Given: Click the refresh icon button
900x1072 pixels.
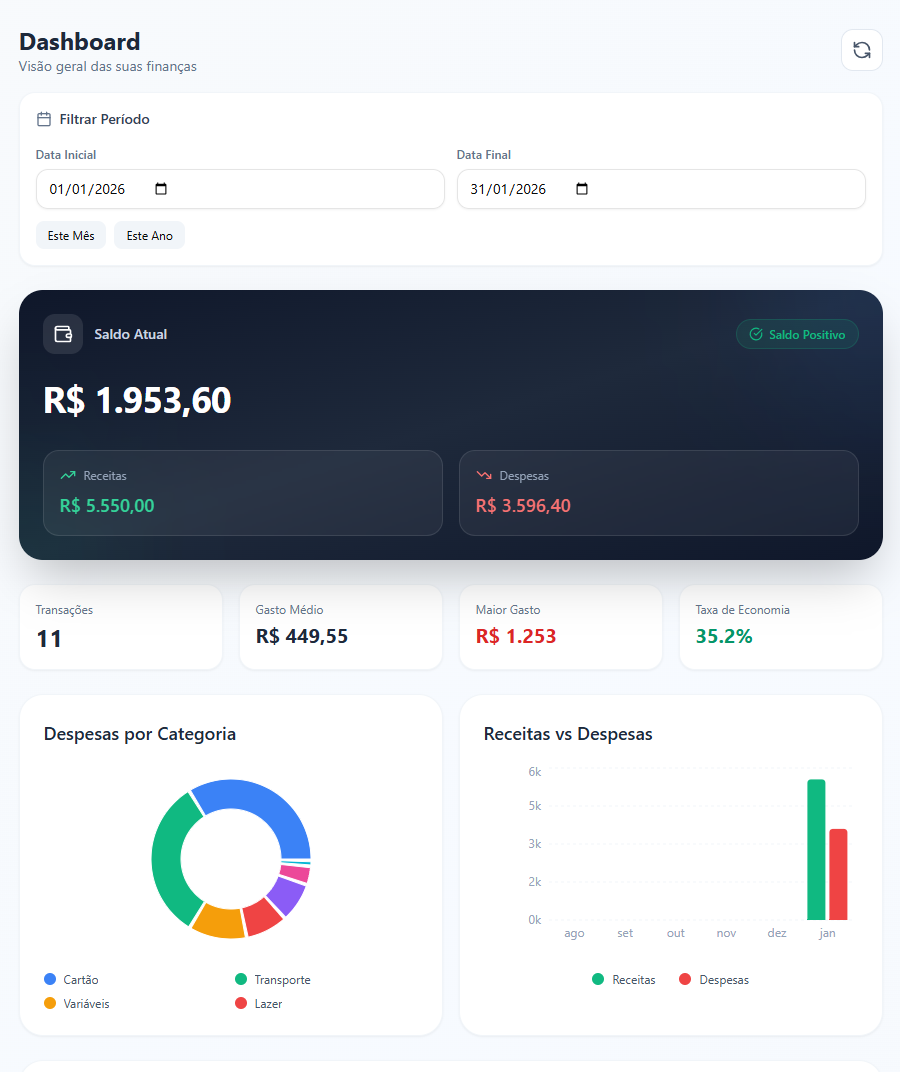Looking at the screenshot, I should 861,50.
